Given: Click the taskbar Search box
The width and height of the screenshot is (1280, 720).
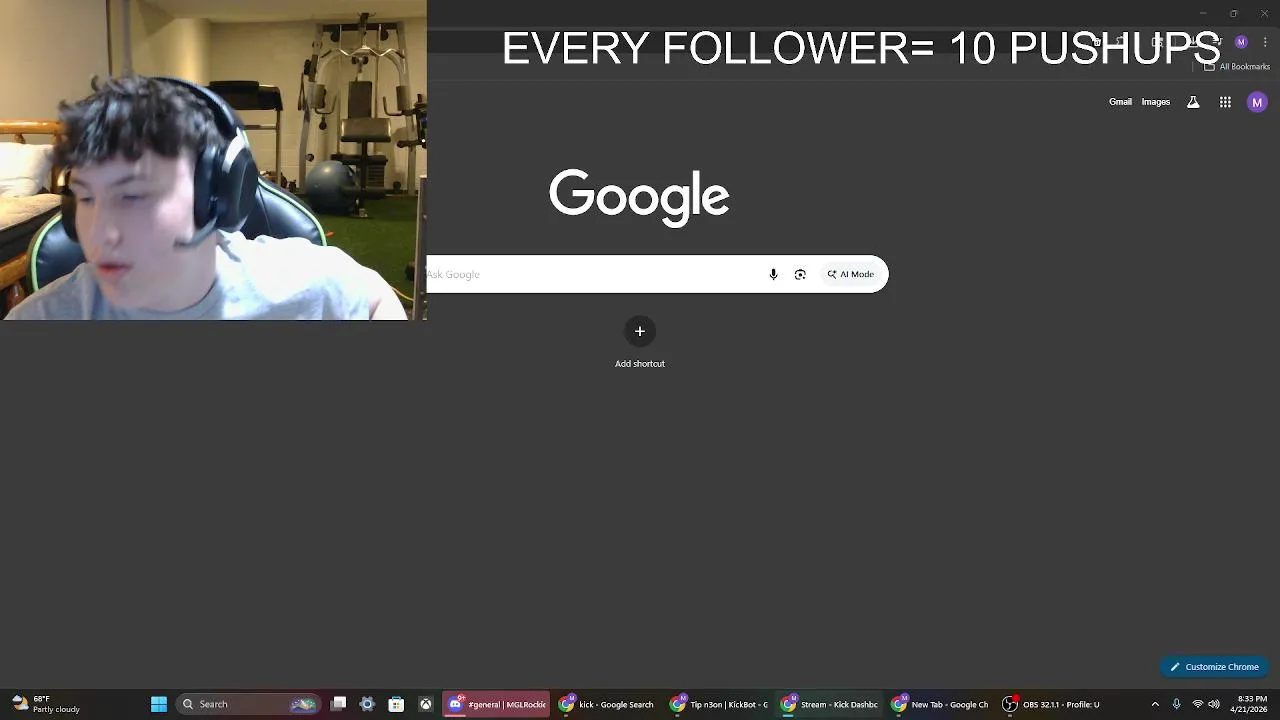Looking at the screenshot, I should coord(247,704).
